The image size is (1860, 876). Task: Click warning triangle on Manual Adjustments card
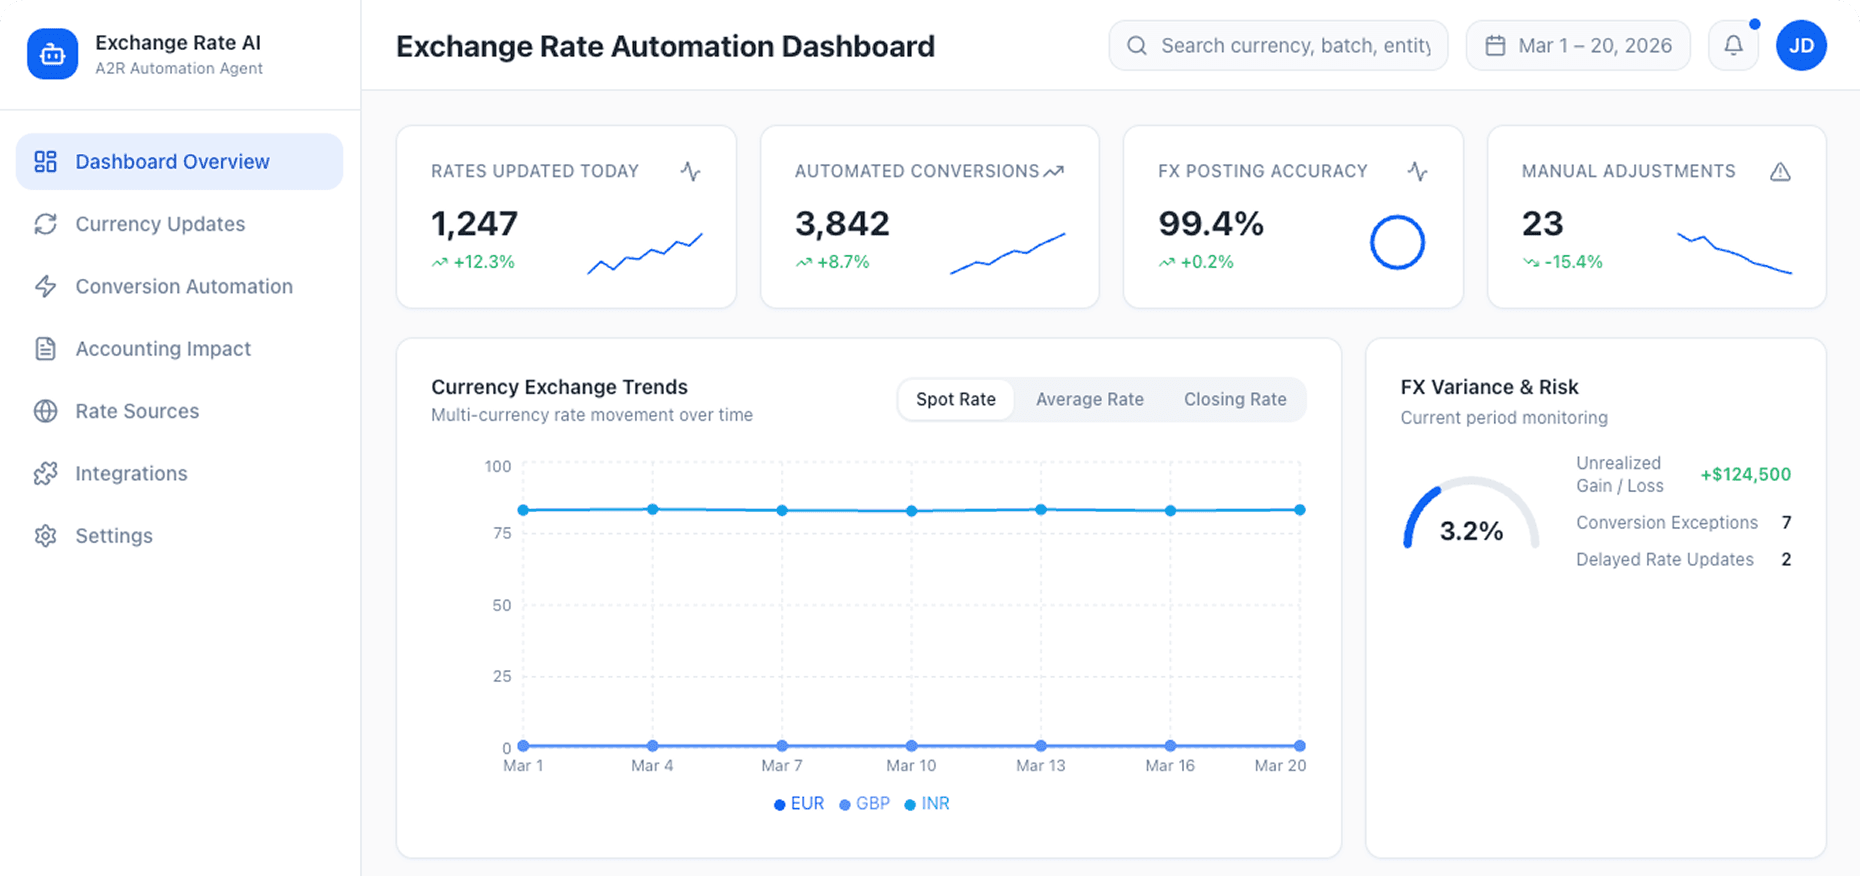click(x=1780, y=172)
